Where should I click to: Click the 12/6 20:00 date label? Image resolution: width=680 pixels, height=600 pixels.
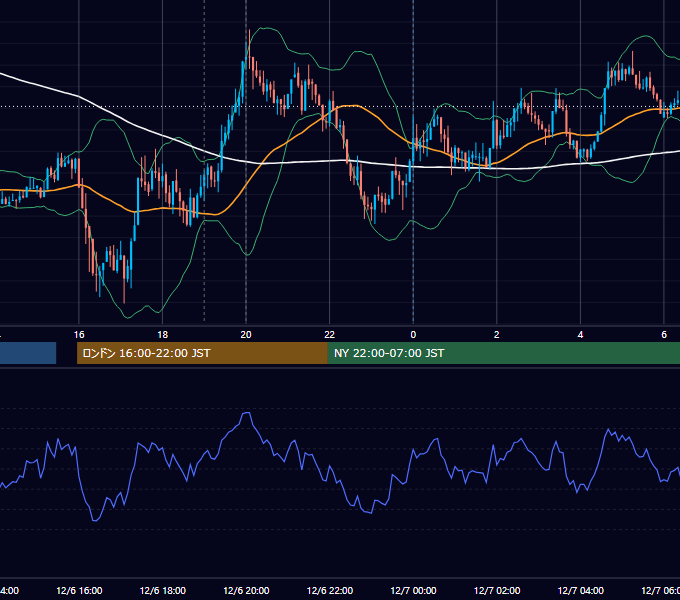[x=246, y=591]
